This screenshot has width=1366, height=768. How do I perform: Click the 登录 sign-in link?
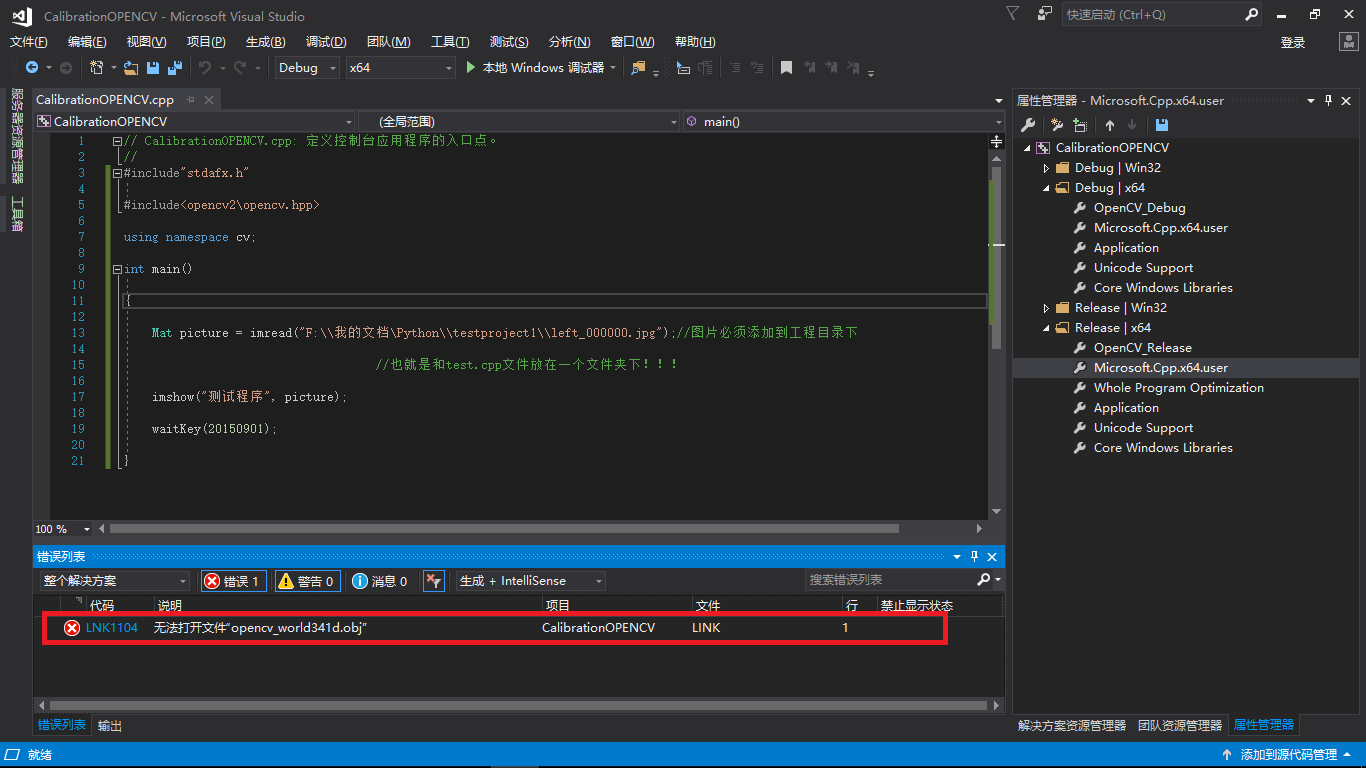1293,42
